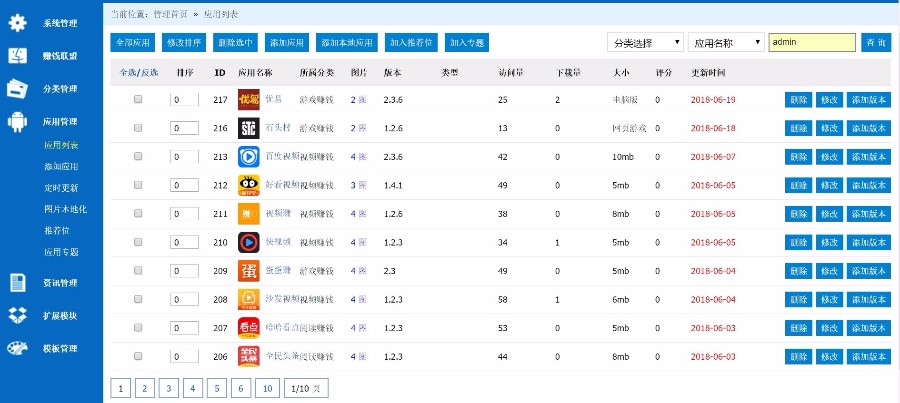The image size is (900, 403).
Task: Click the orange app icon in row 211
Action: (x=249, y=214)
